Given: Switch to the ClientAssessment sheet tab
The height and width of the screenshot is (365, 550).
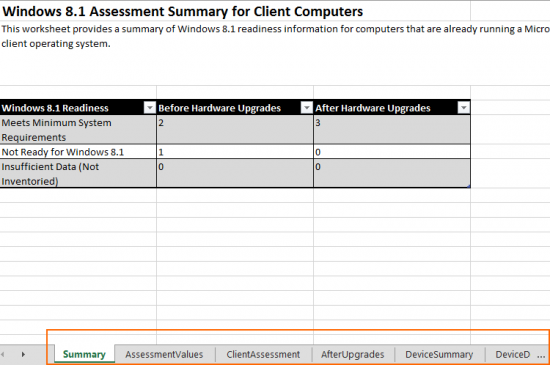Looking at the screenshot, I should [263, 354].
